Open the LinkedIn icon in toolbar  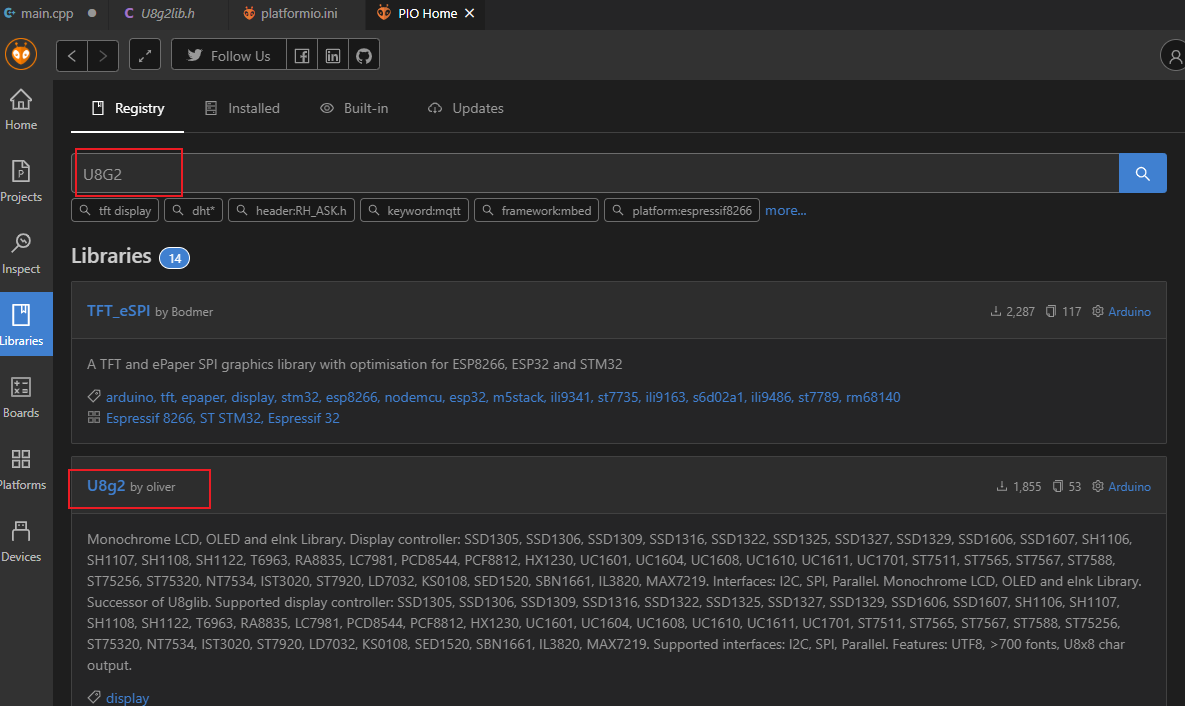pyautogui.click(x=333, y=56)
